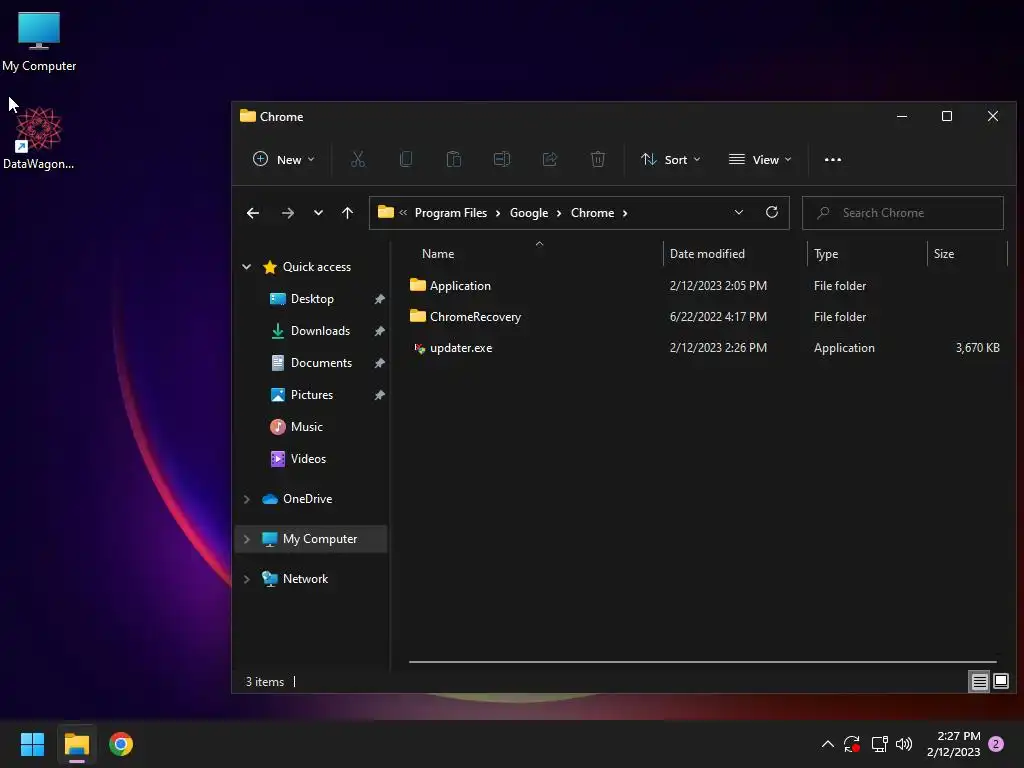Click the updater.exe file icon
The width and height of the screenshot is (1024, 768).
pos(419,348)
